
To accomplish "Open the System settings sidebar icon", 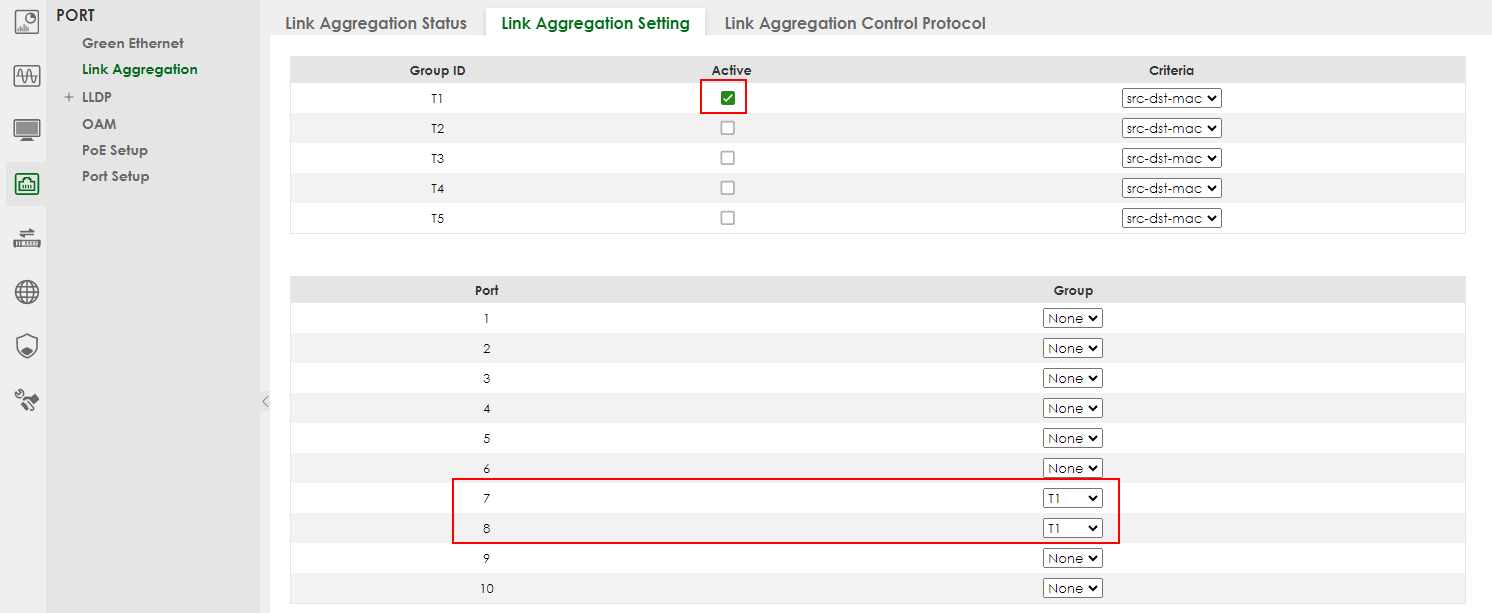I will click(26, 128).
